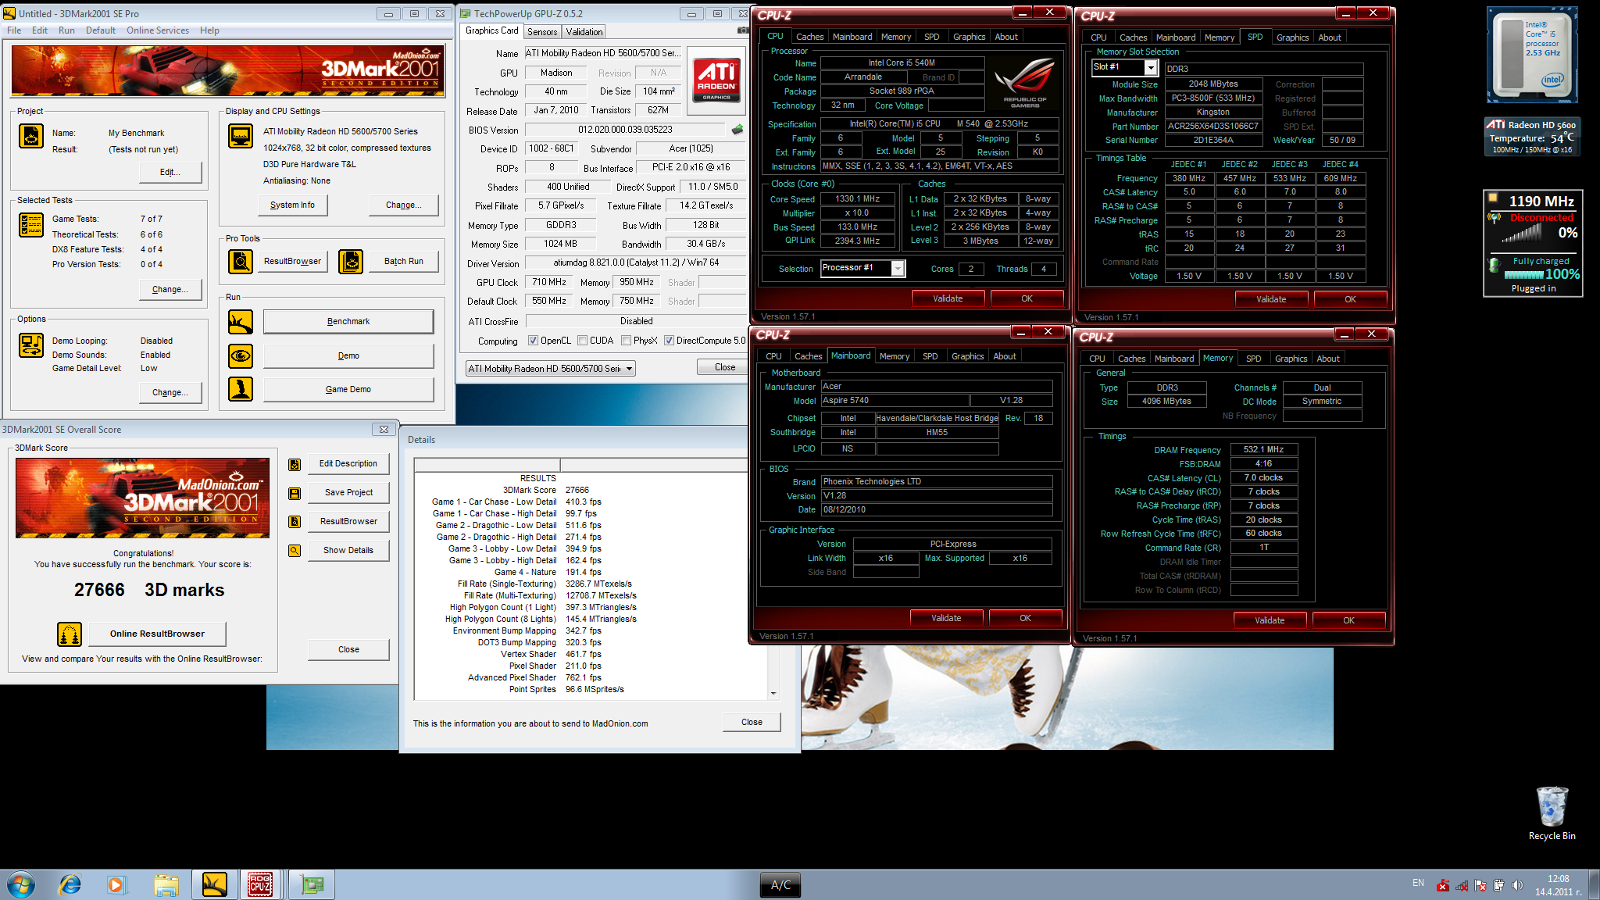Switch to Graphics tab in CPU-Z Mainboard window
This screenshot has height=900, width=1600.
click(x=967, y=356)
